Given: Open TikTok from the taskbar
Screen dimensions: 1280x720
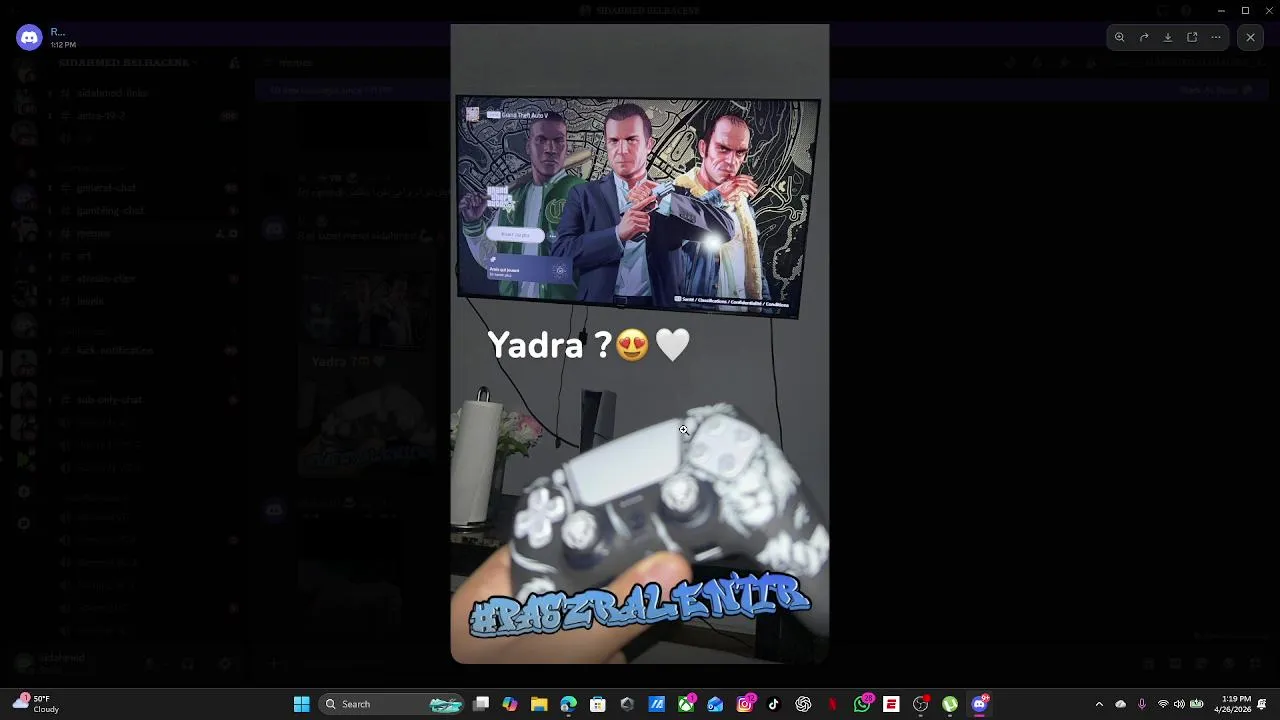Looking at the screenshot, I should [x=774, y=704].
